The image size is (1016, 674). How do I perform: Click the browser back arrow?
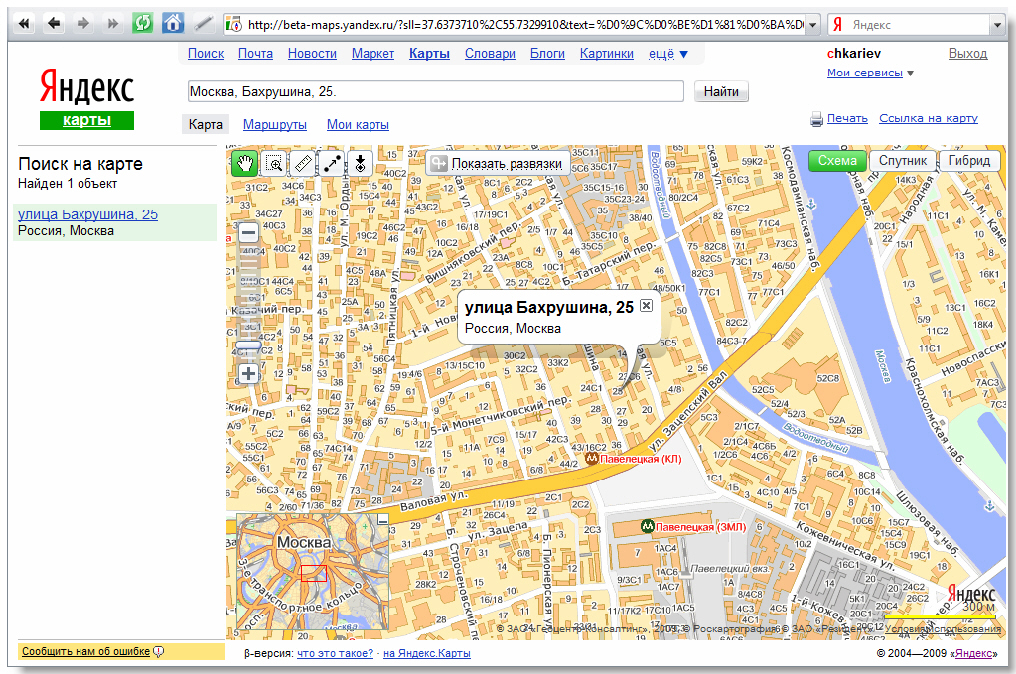tap(54, 24)
